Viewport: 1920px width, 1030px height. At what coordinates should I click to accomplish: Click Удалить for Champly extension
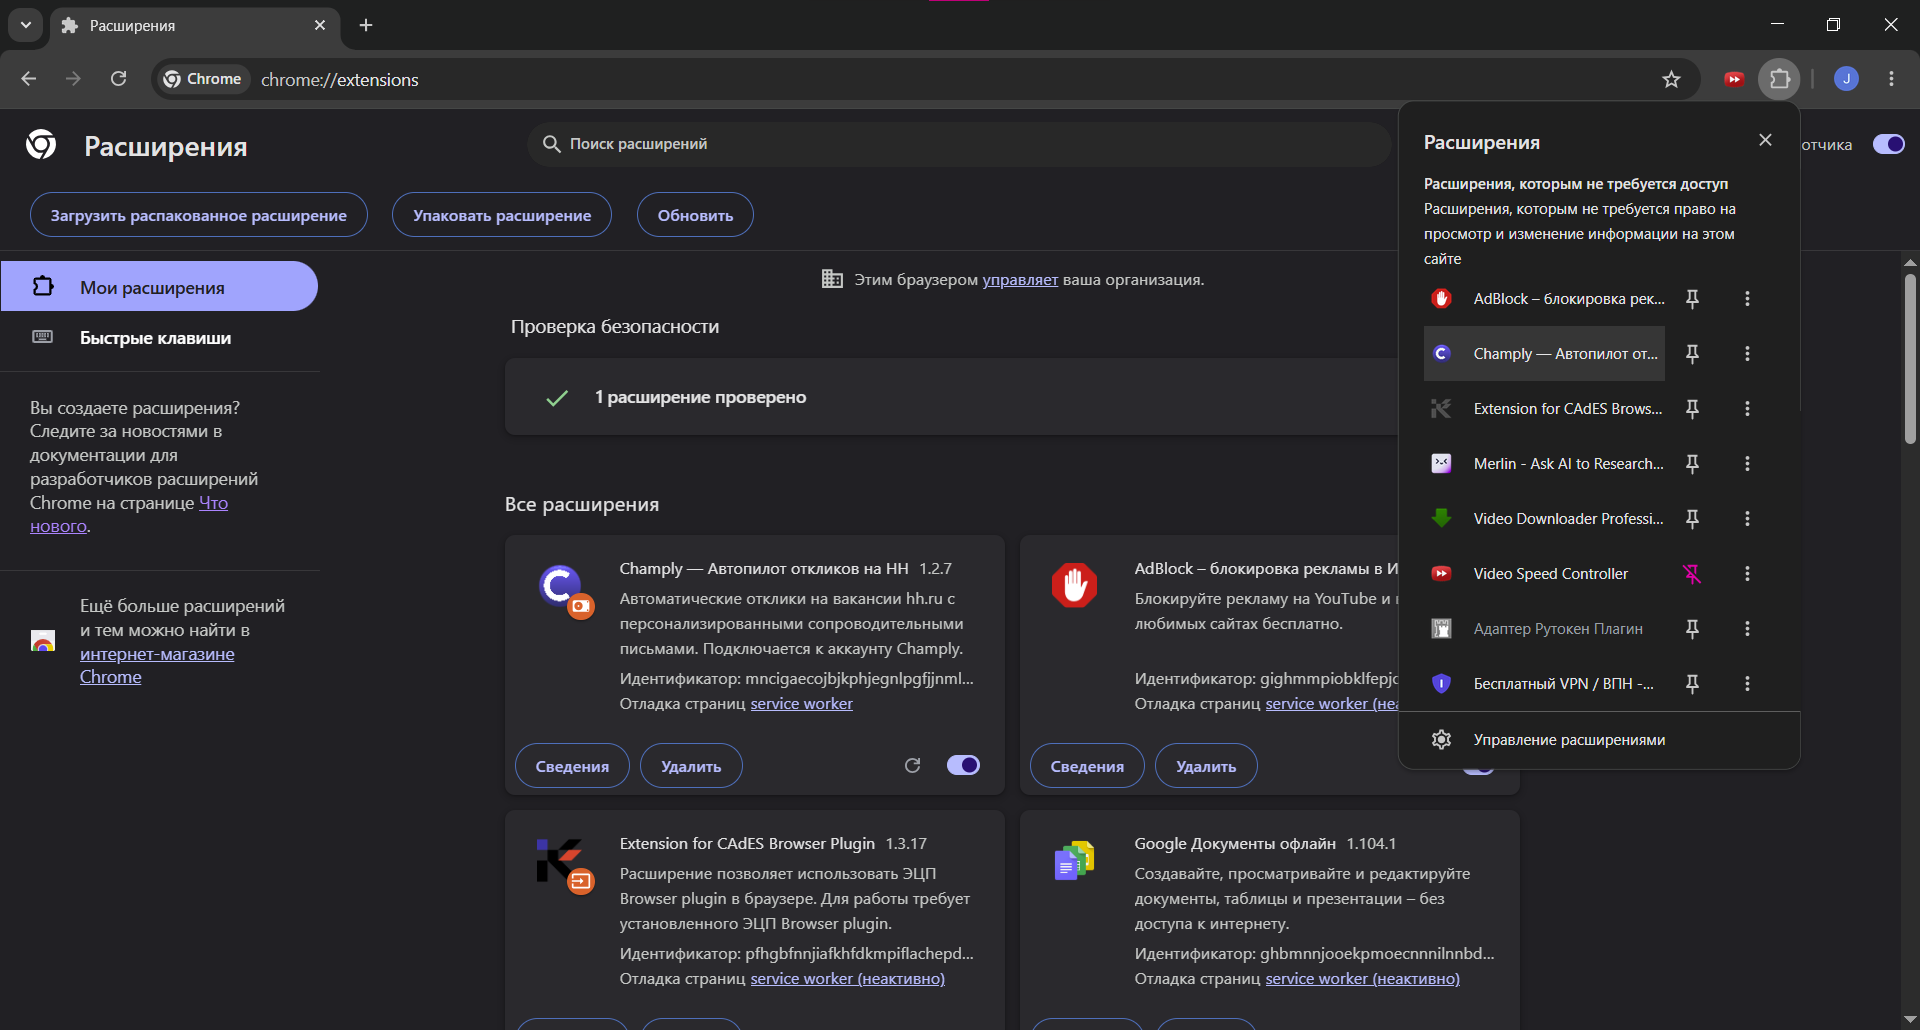(x=691, y=766)
